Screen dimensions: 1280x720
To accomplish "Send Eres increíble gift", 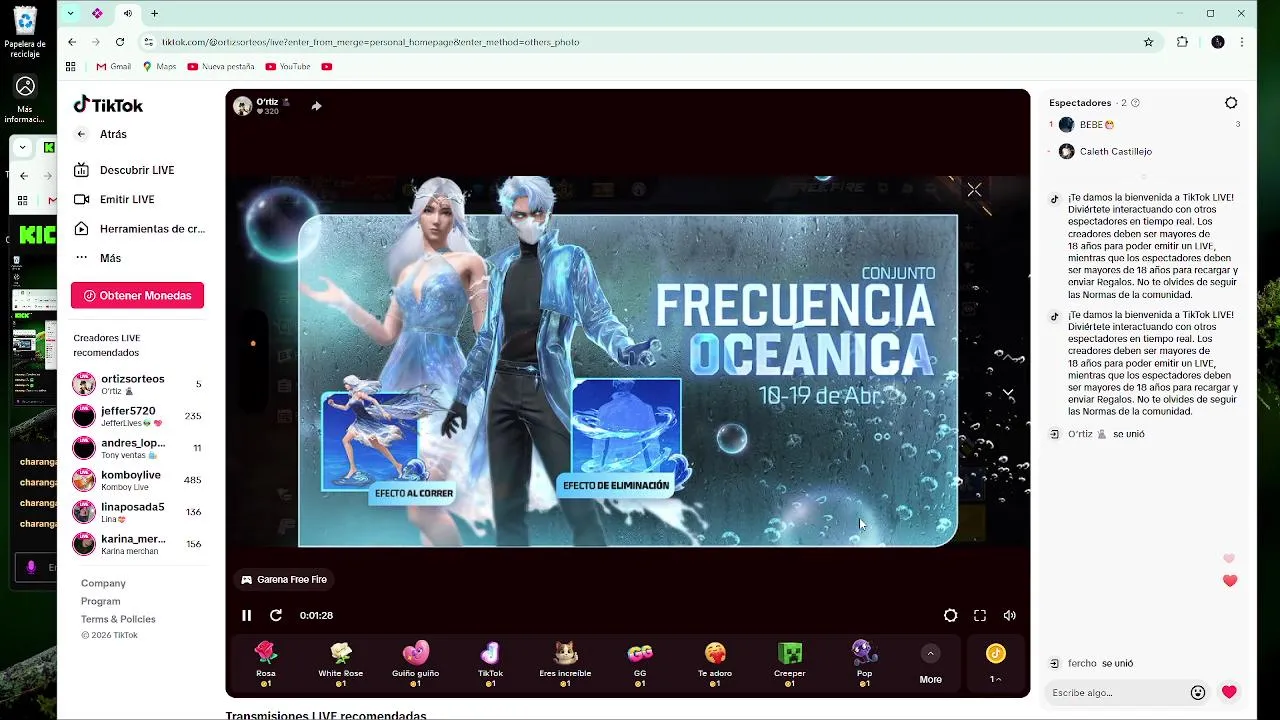I will [x=565, y=664].
